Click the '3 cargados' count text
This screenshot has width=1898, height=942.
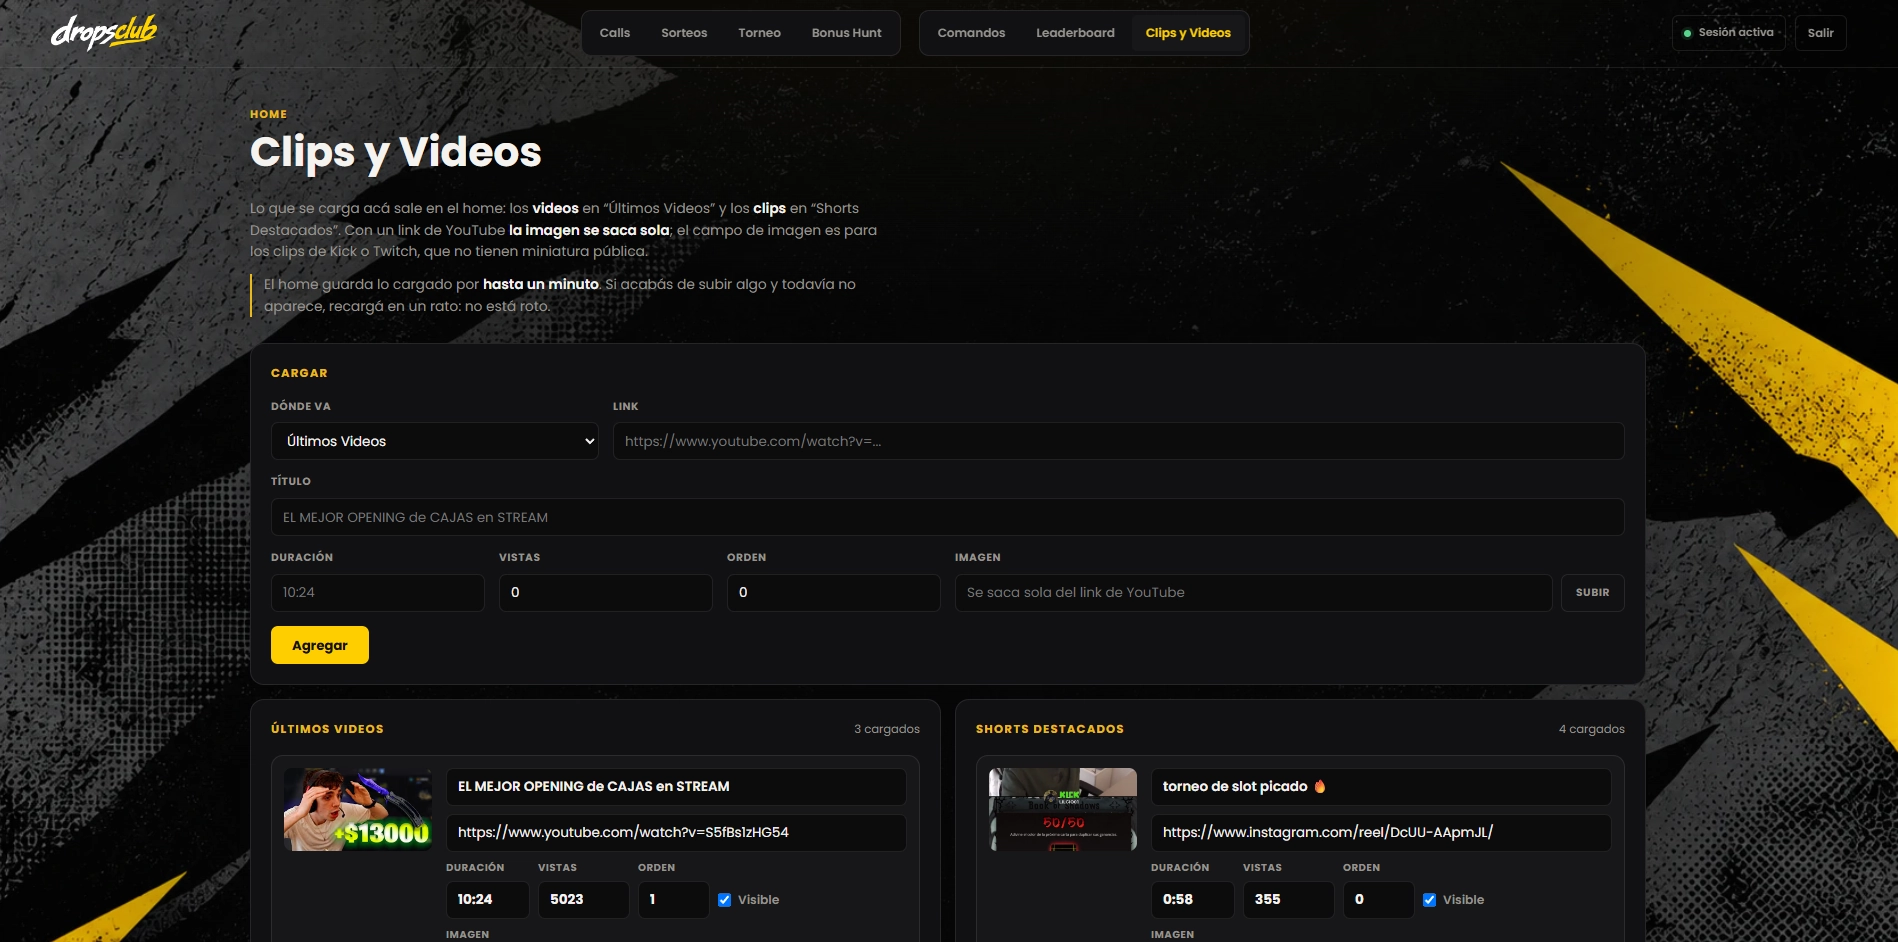(x=887, y=729)
